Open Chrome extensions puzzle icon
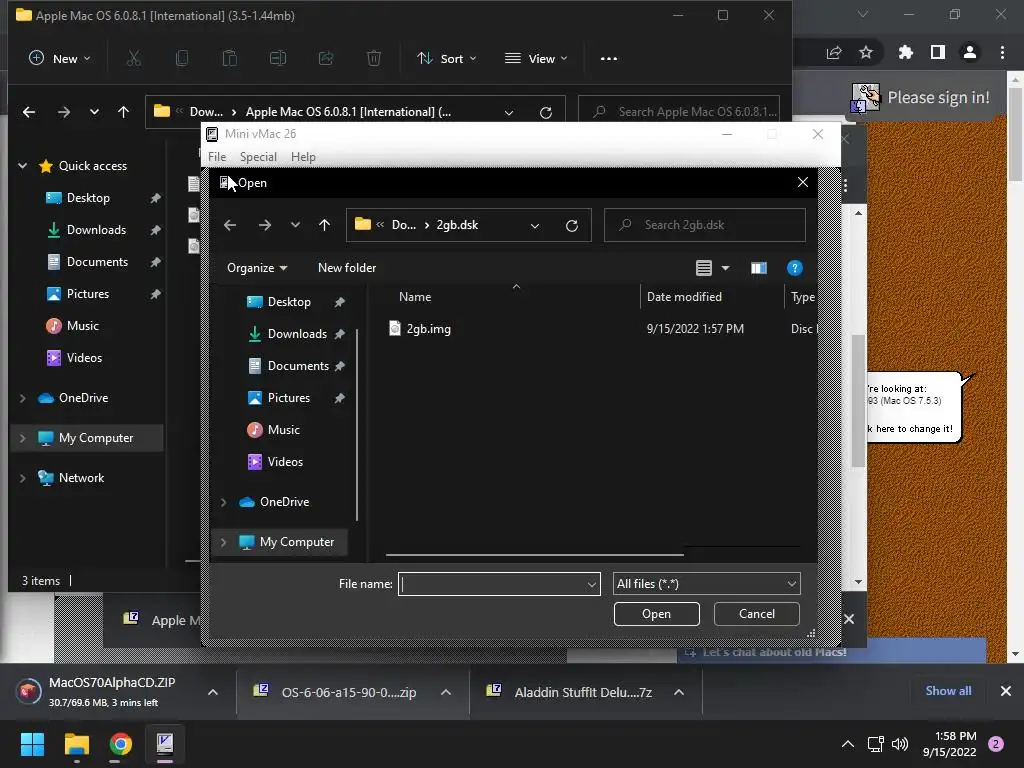The height and width of the screenshot is (768, 1024). click(905, 52)
